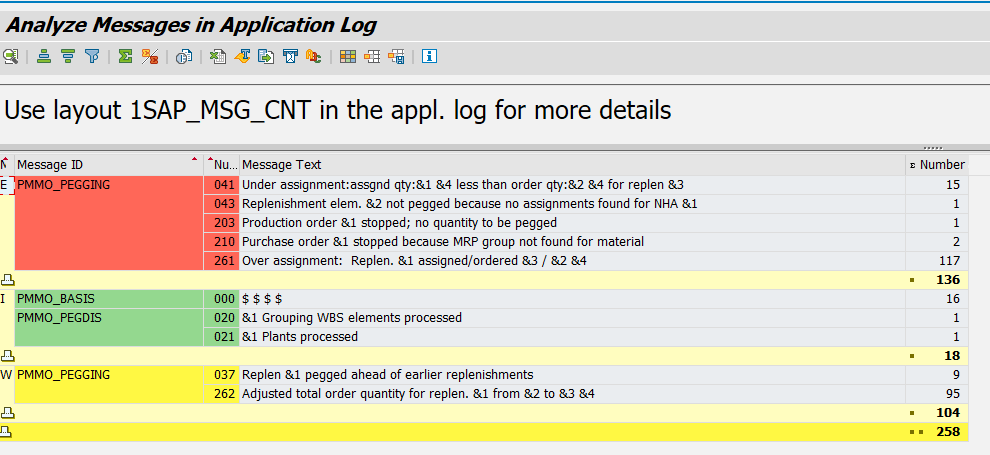Save the layout icon

point(397,56)
